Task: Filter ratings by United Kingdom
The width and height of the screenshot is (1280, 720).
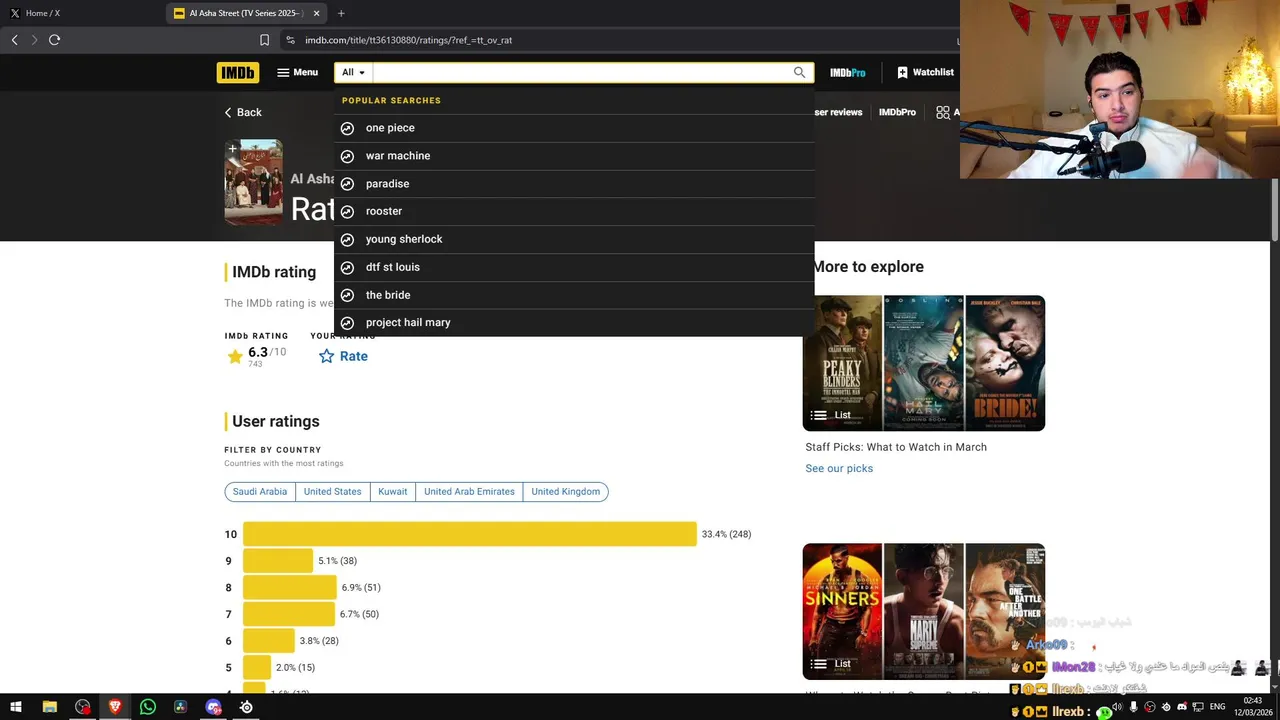Action: pos(566,492)
